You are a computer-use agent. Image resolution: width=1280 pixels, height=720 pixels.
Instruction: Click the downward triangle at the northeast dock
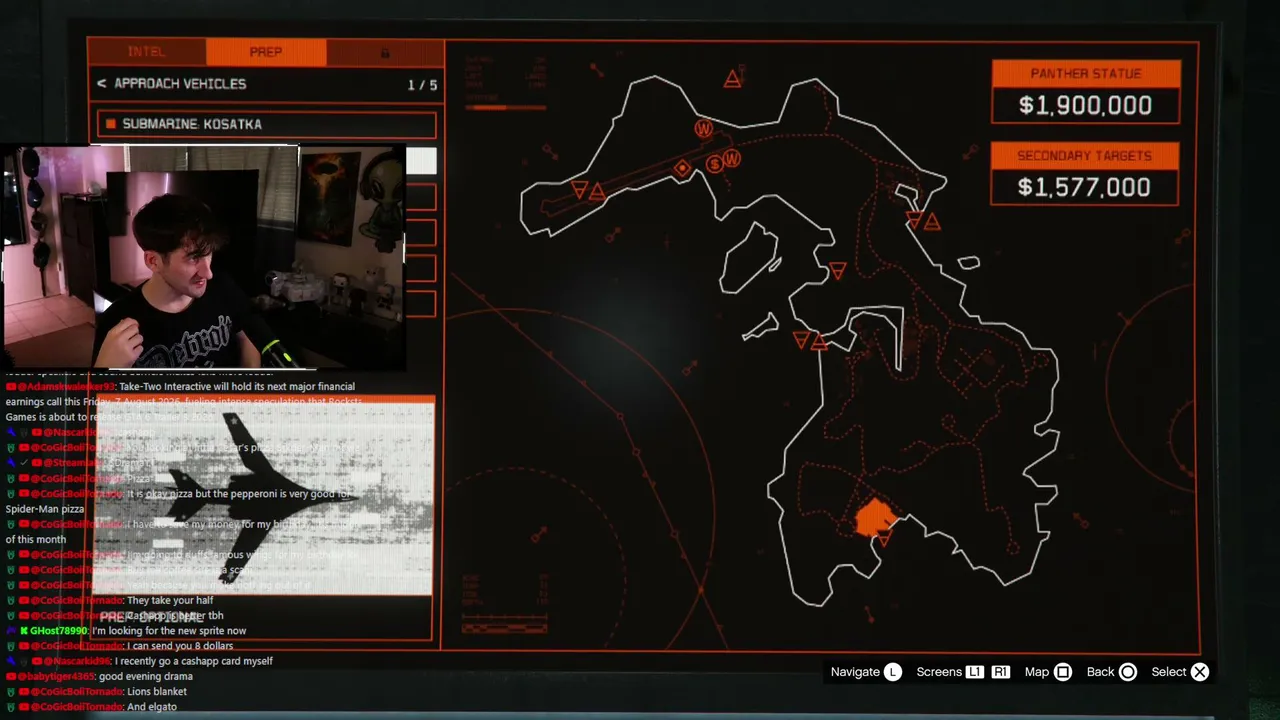coord(914,221)
